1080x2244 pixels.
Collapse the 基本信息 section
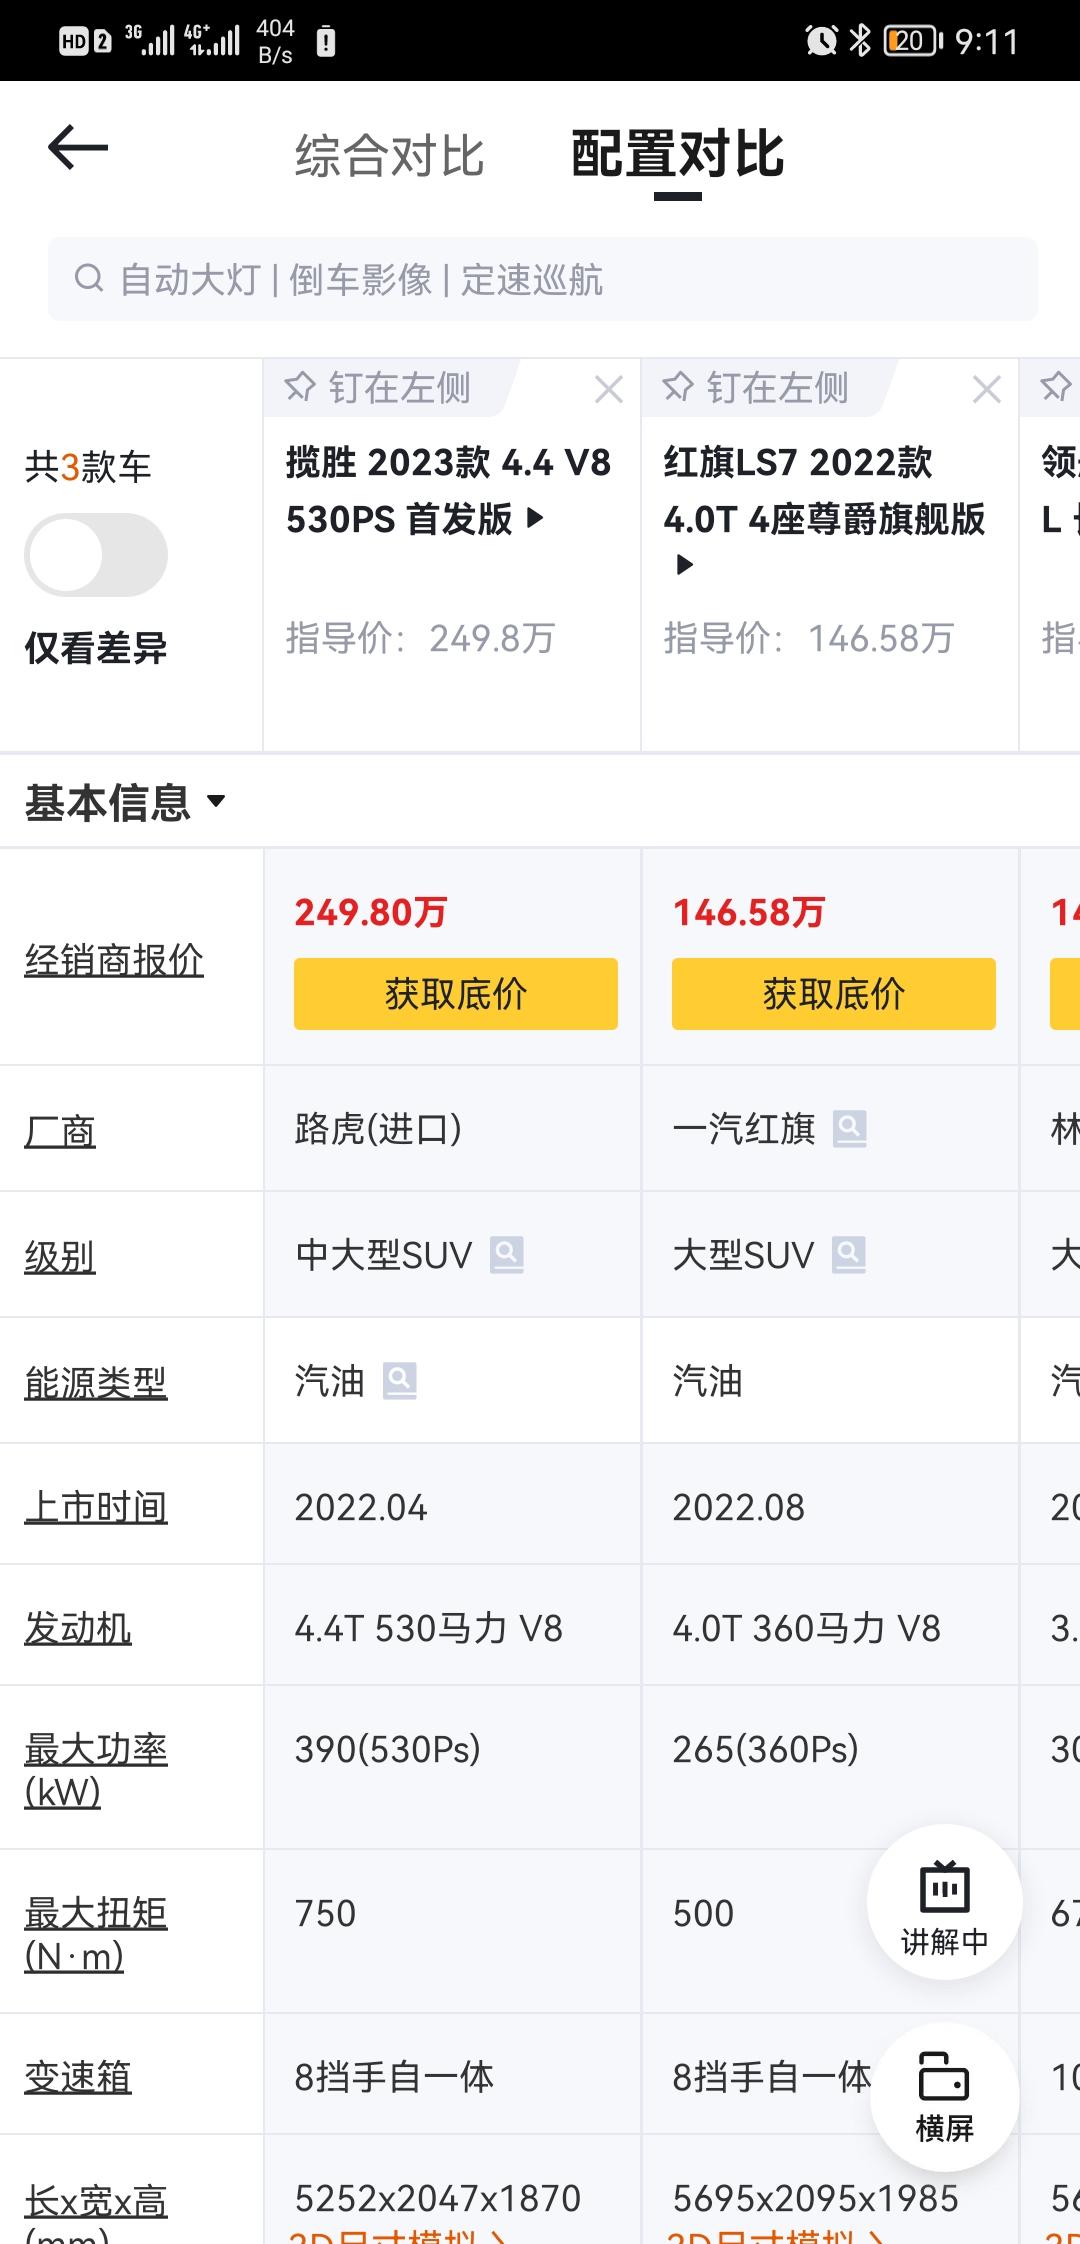(x=126, y=802)
